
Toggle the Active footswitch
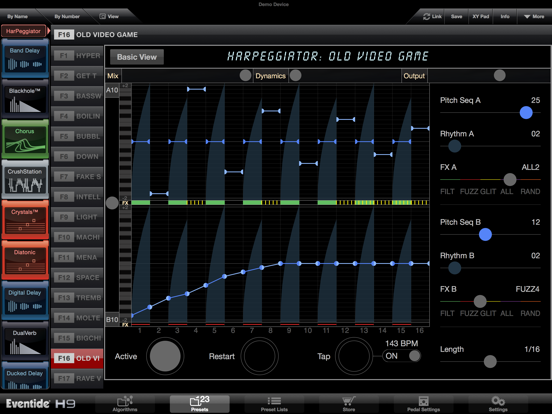pyautogui.click(x=165, y=356)
